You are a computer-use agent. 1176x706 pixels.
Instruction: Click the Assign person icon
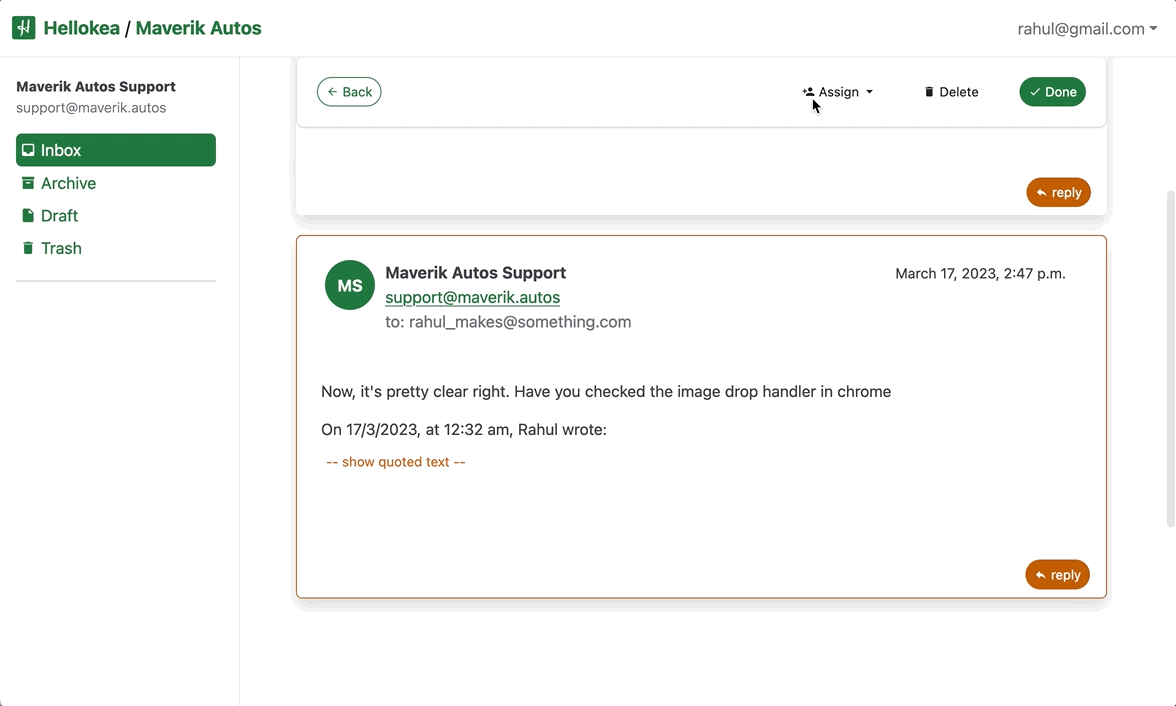click(x=808, y=91)
